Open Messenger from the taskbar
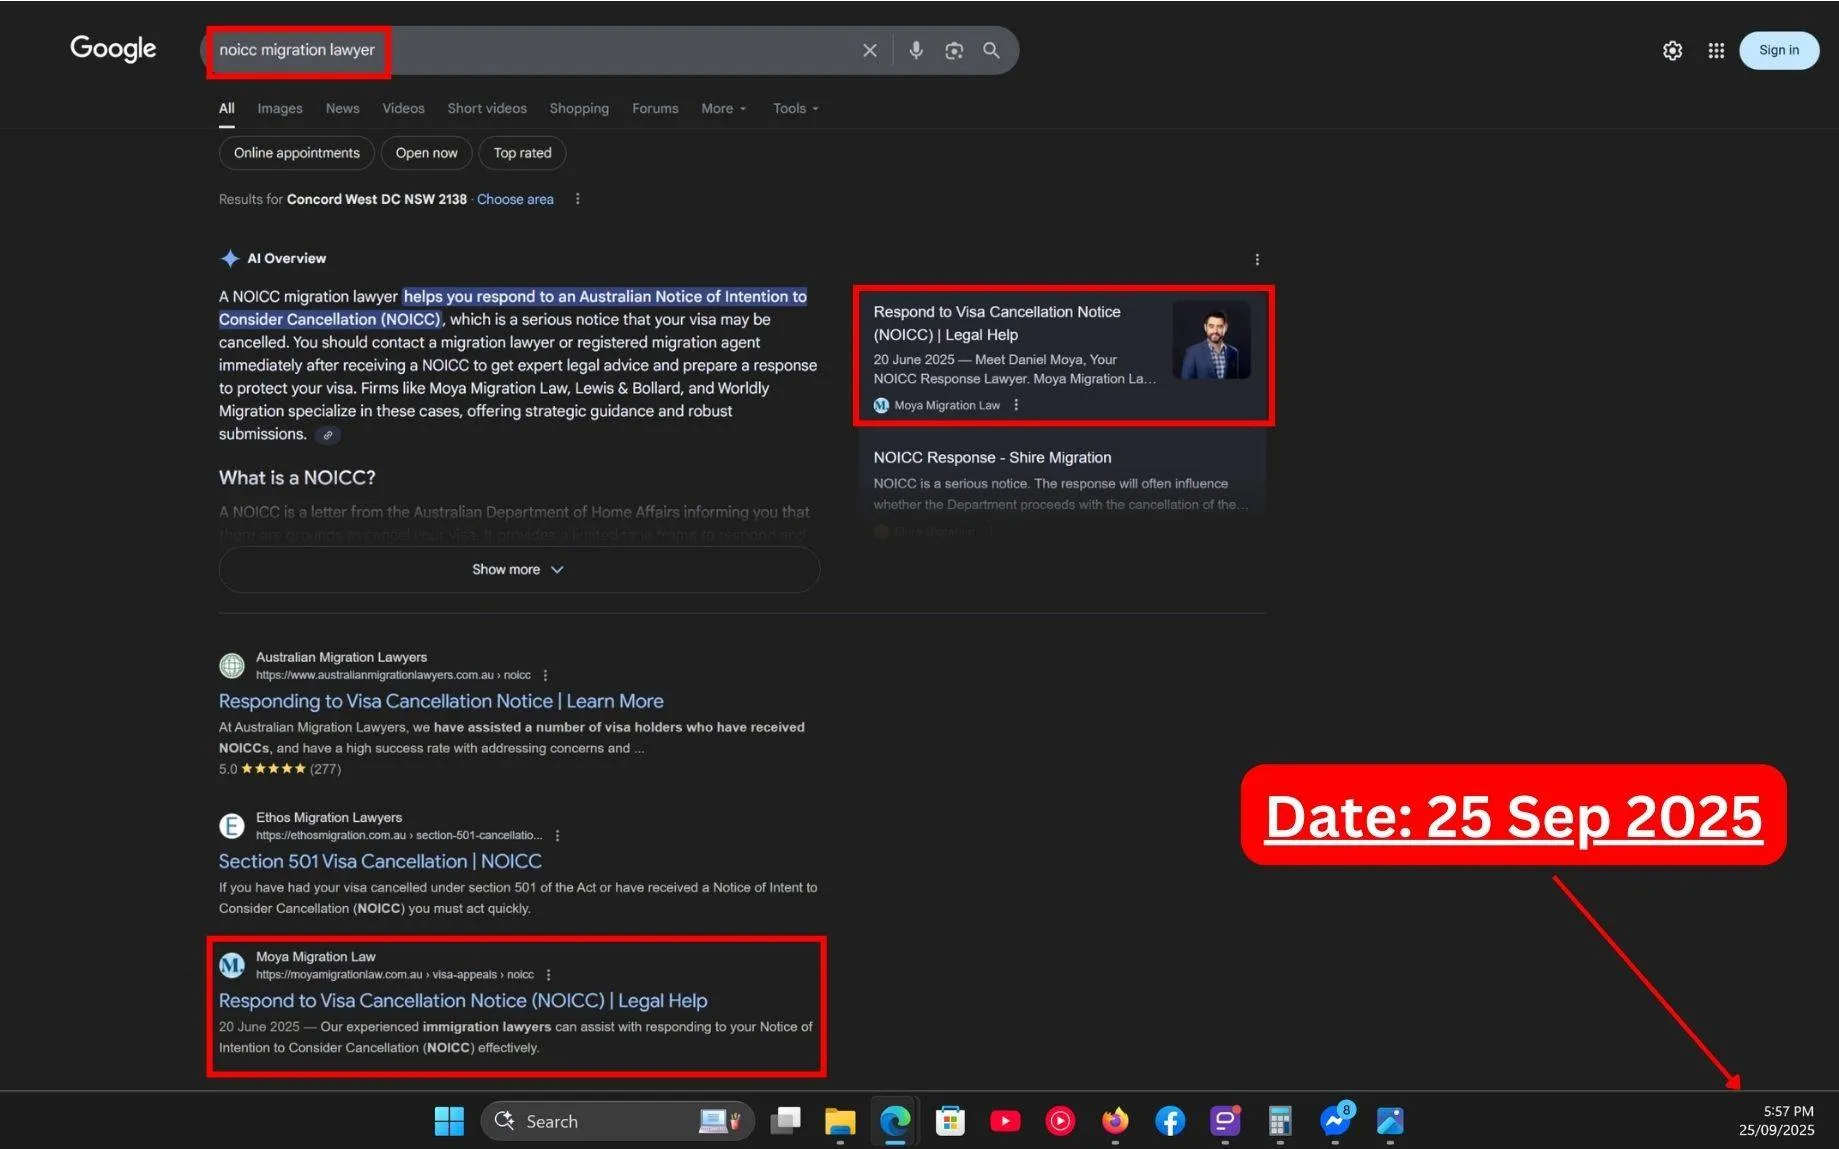The width and height of the screenshot is (1839, 1149). tap(1335, 1121)
